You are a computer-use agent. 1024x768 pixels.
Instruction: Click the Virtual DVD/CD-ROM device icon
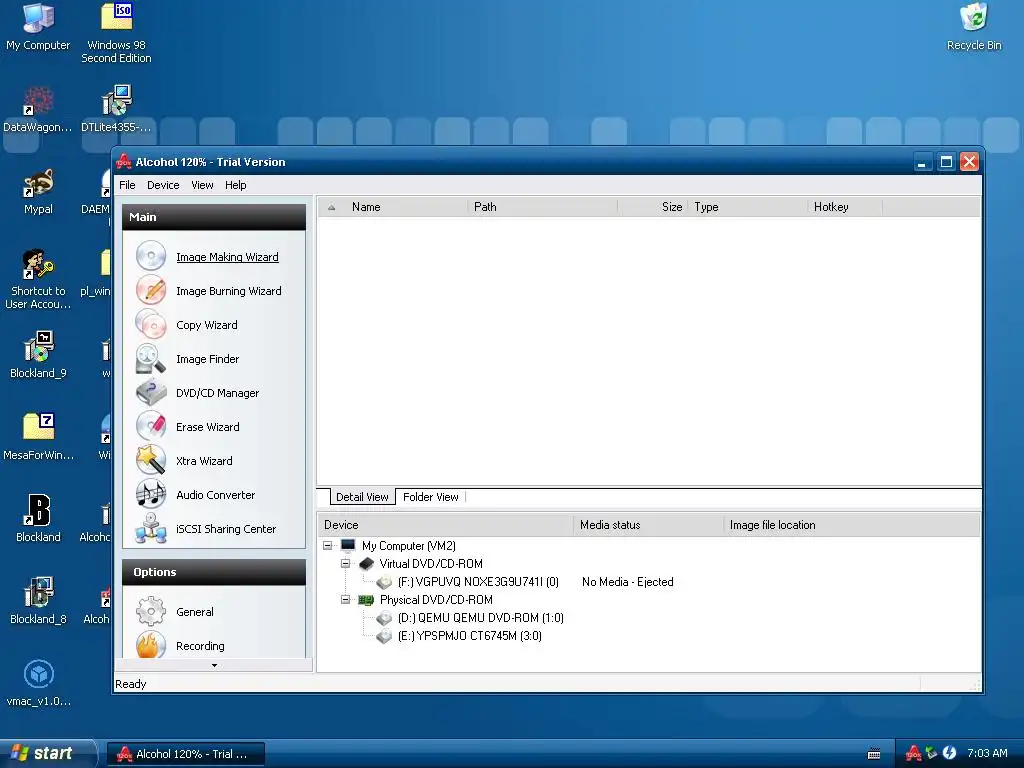366,564
